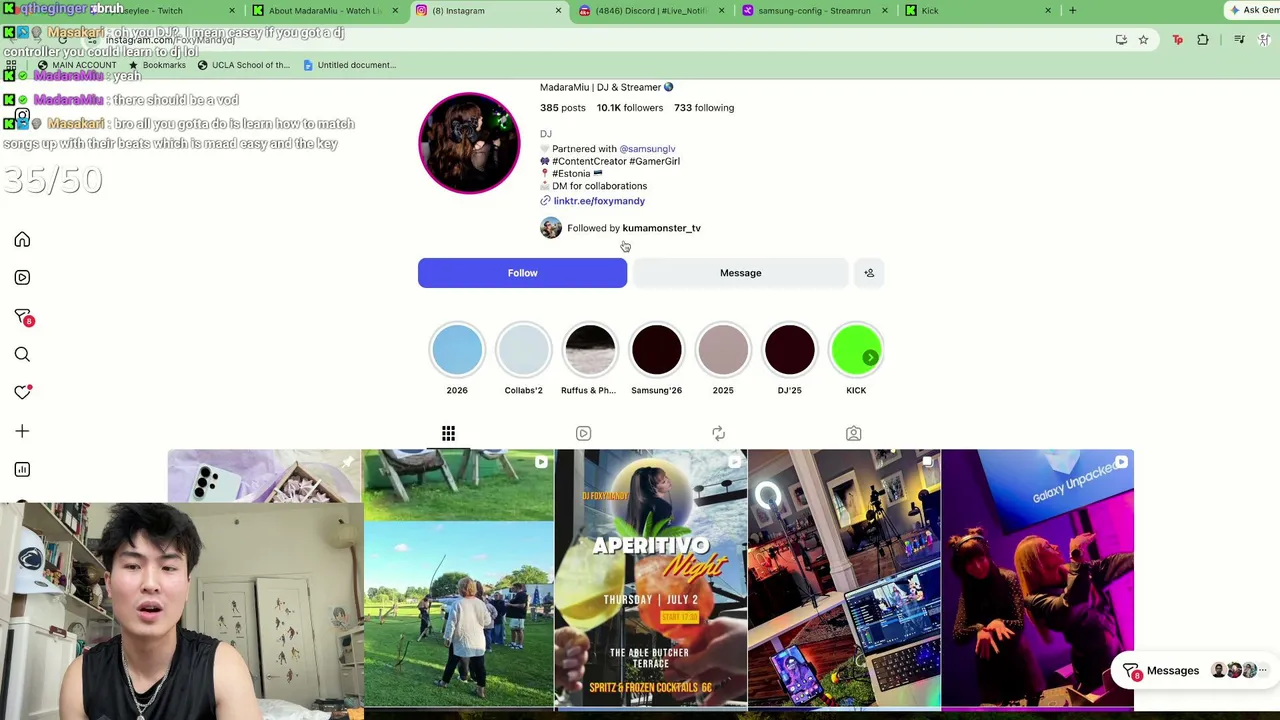Image resolution: width=1280 pixels, height=720 pixels.
Task: Open the KICK story highlight
Action: pyautogui.click(x=856, y=350)
